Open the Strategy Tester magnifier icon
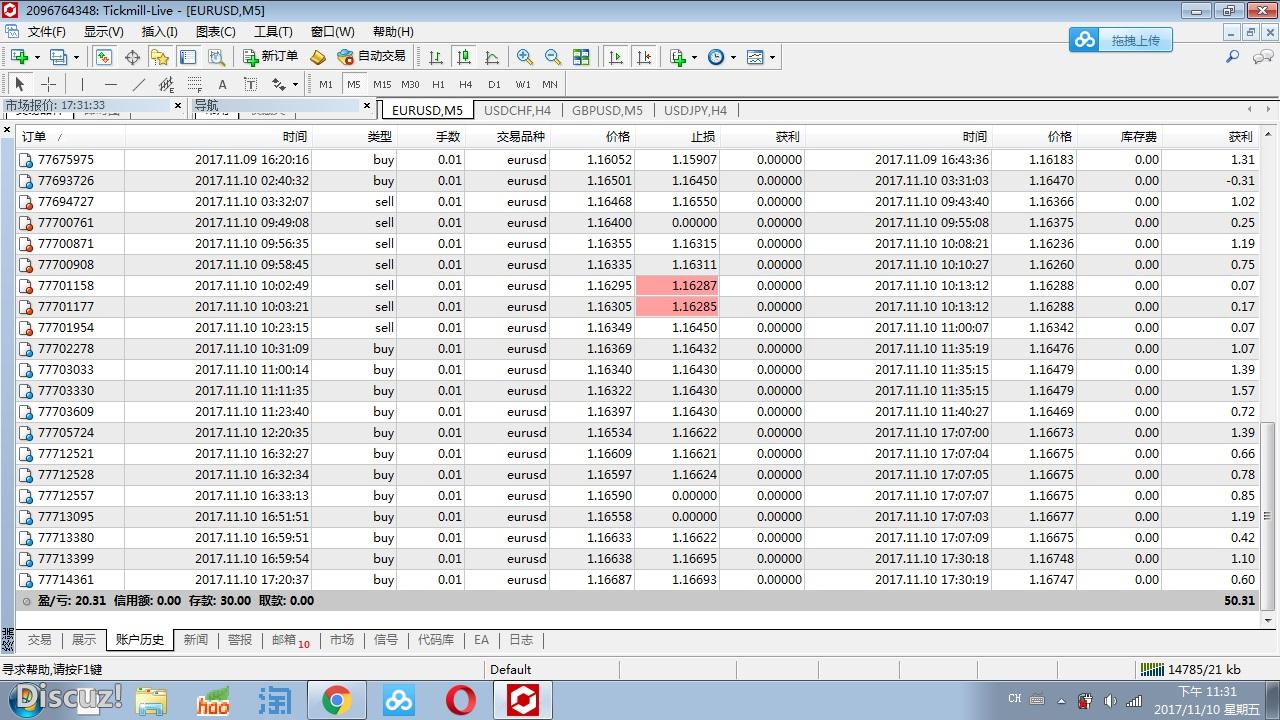Image resolution: width=1280 pixels, height=720 pixels. click(216, 57)
